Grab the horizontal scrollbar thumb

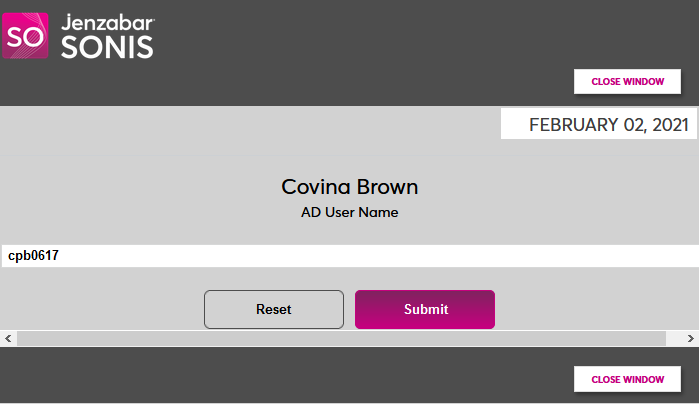coord(340,339)
